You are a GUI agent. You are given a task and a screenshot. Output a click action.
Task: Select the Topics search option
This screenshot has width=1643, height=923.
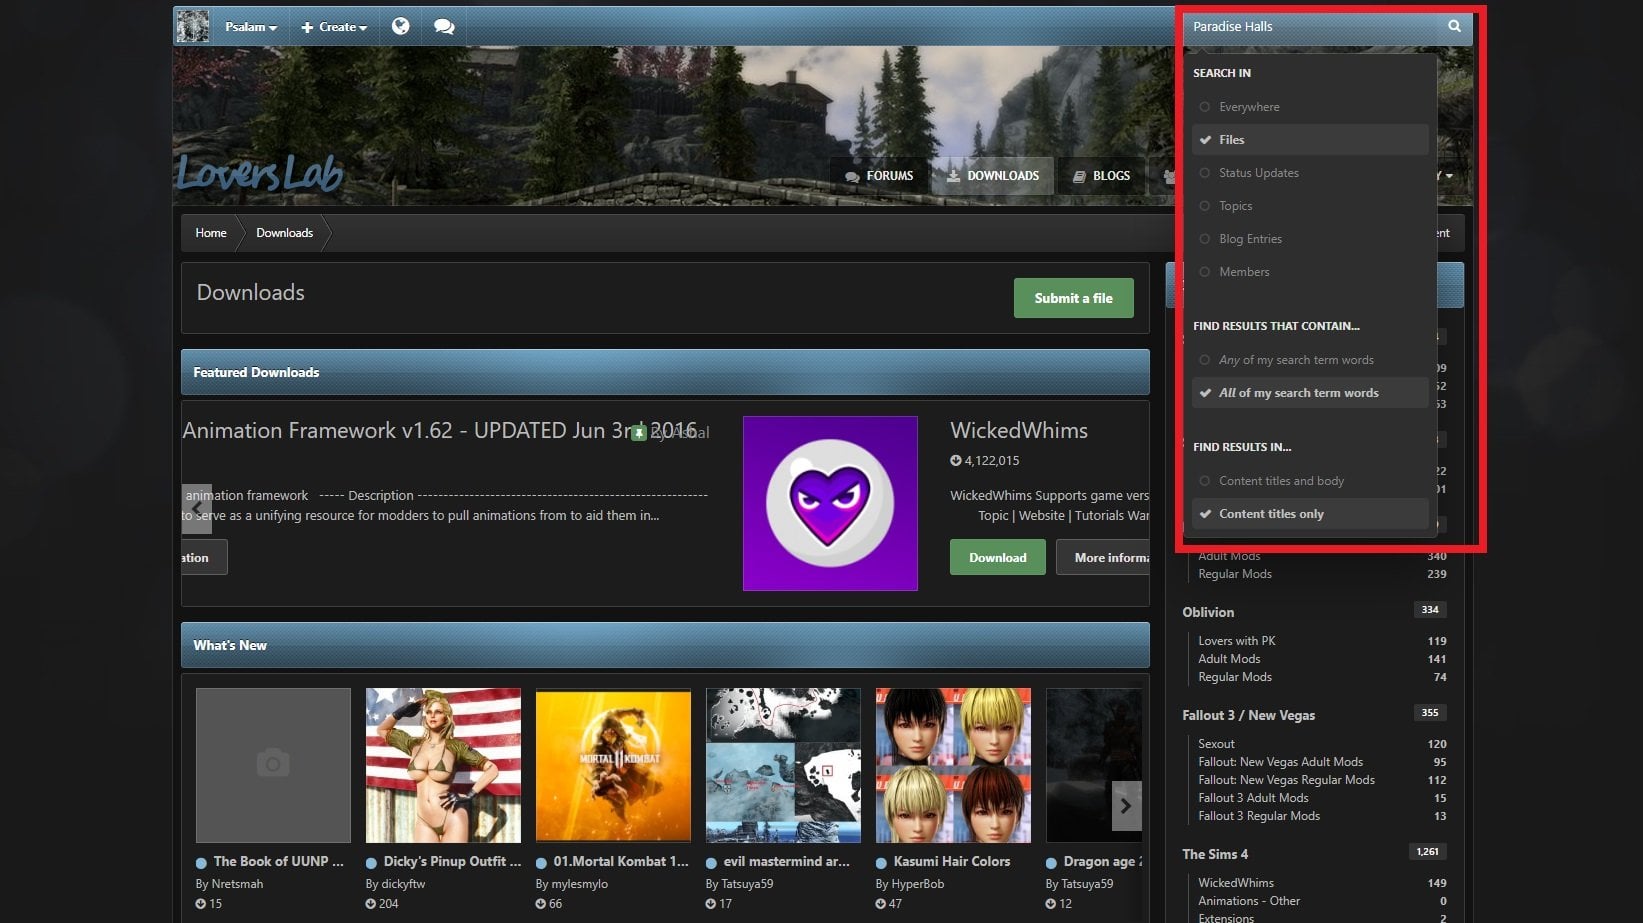click(1309, 206)
